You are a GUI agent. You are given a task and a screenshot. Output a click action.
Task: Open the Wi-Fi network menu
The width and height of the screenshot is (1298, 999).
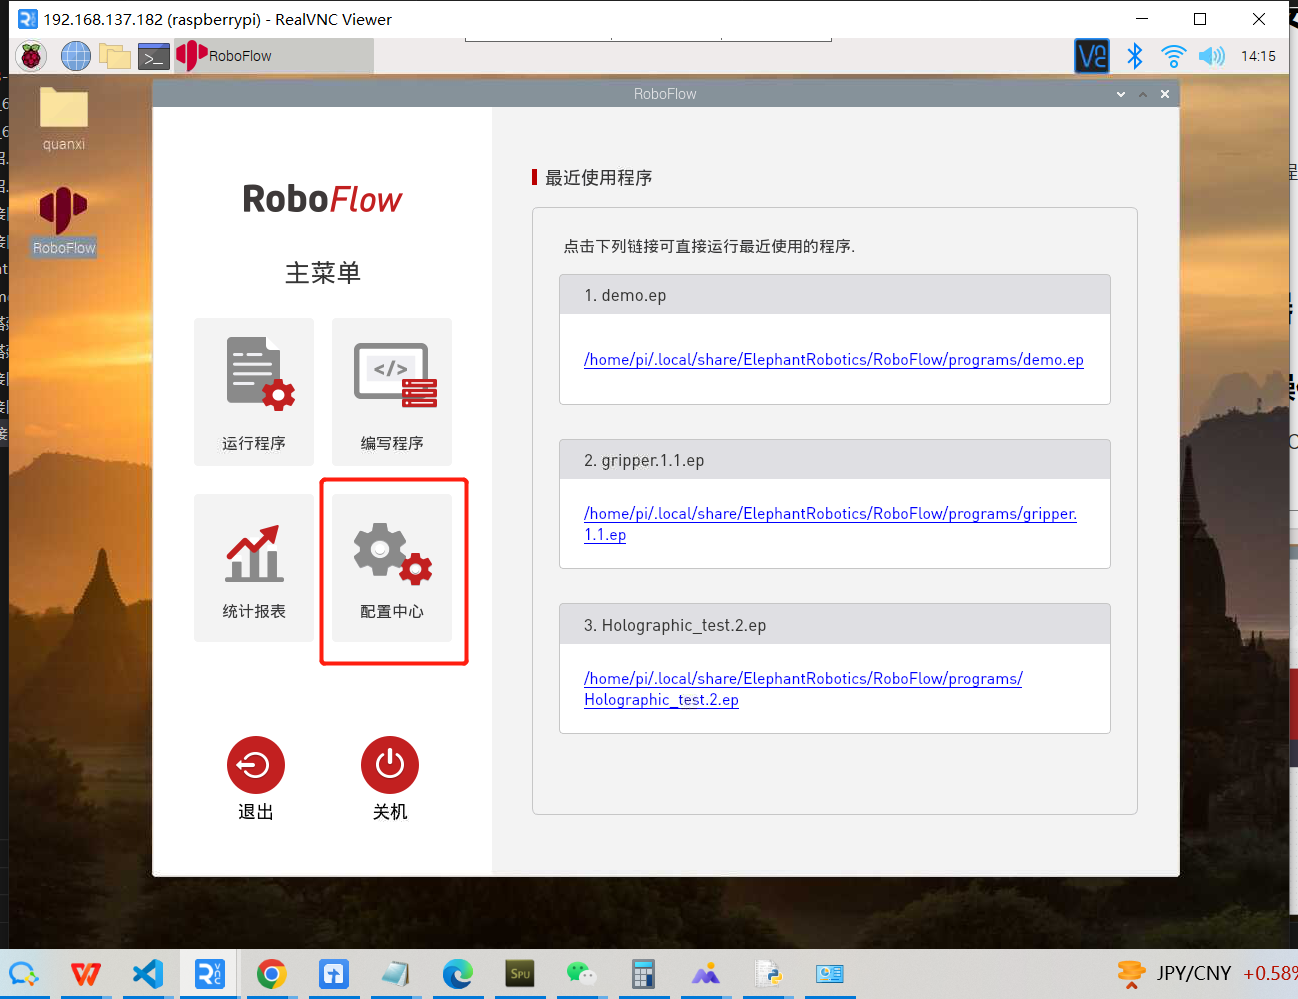[x=1173, y=56]
